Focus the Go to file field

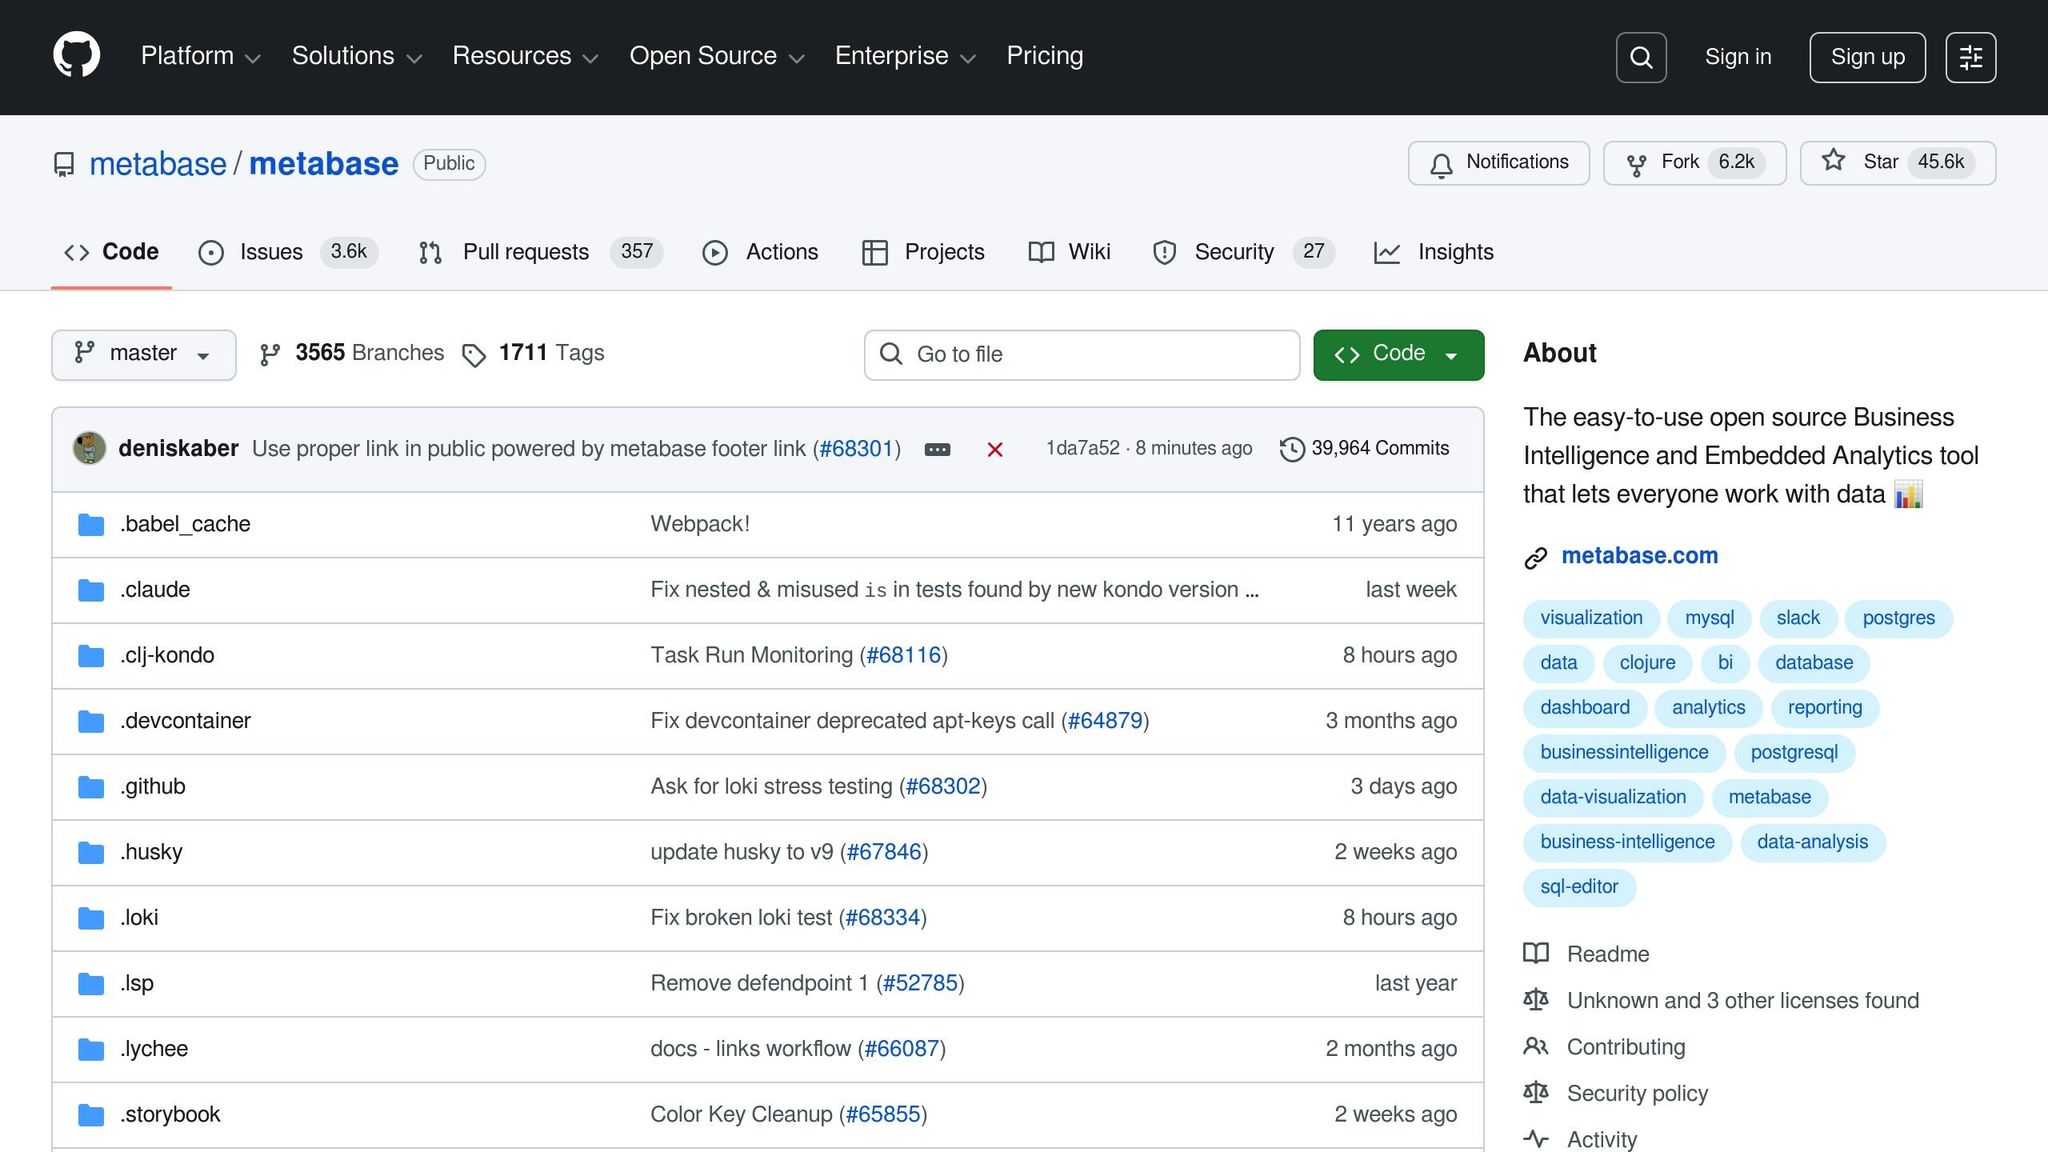pyautogui.click(x=1081, y=354)
